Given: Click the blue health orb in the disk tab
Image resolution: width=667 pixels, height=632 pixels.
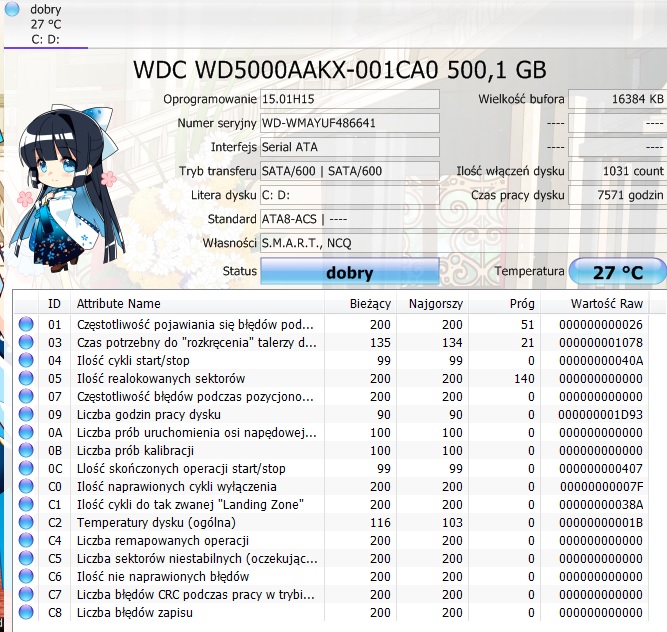Looking at the screenshot, I should [12, 9].
